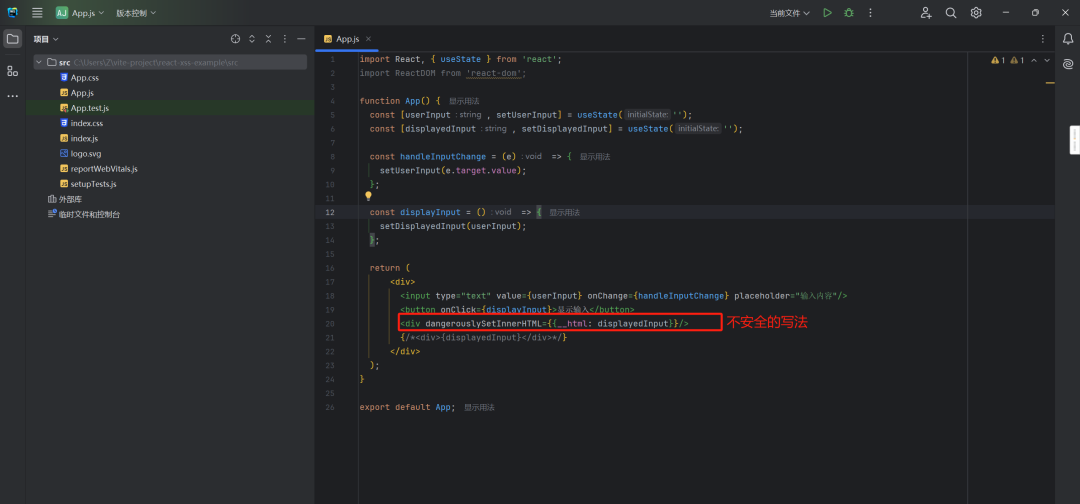The height and width of the screenshot is (504, 1080).
Task: Open IDE settings gear
Action: tap(976, 12)
